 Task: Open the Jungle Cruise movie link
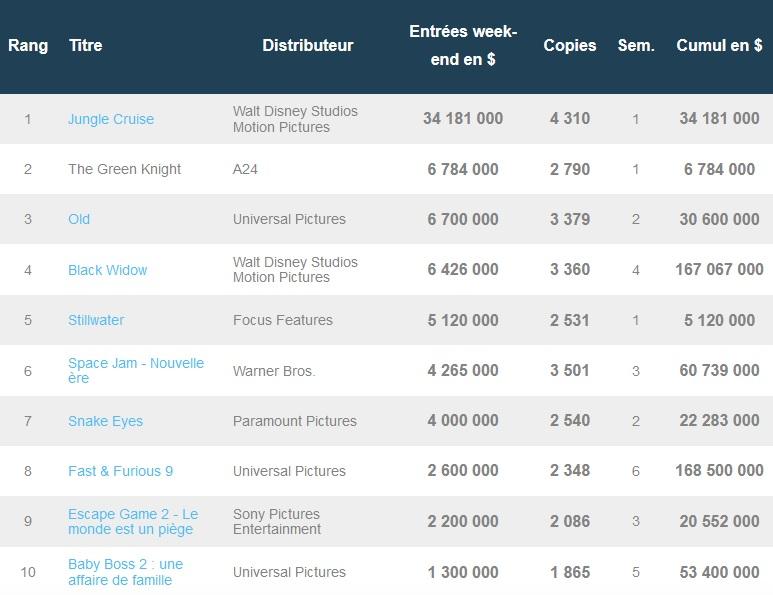(x=111, y=119)
